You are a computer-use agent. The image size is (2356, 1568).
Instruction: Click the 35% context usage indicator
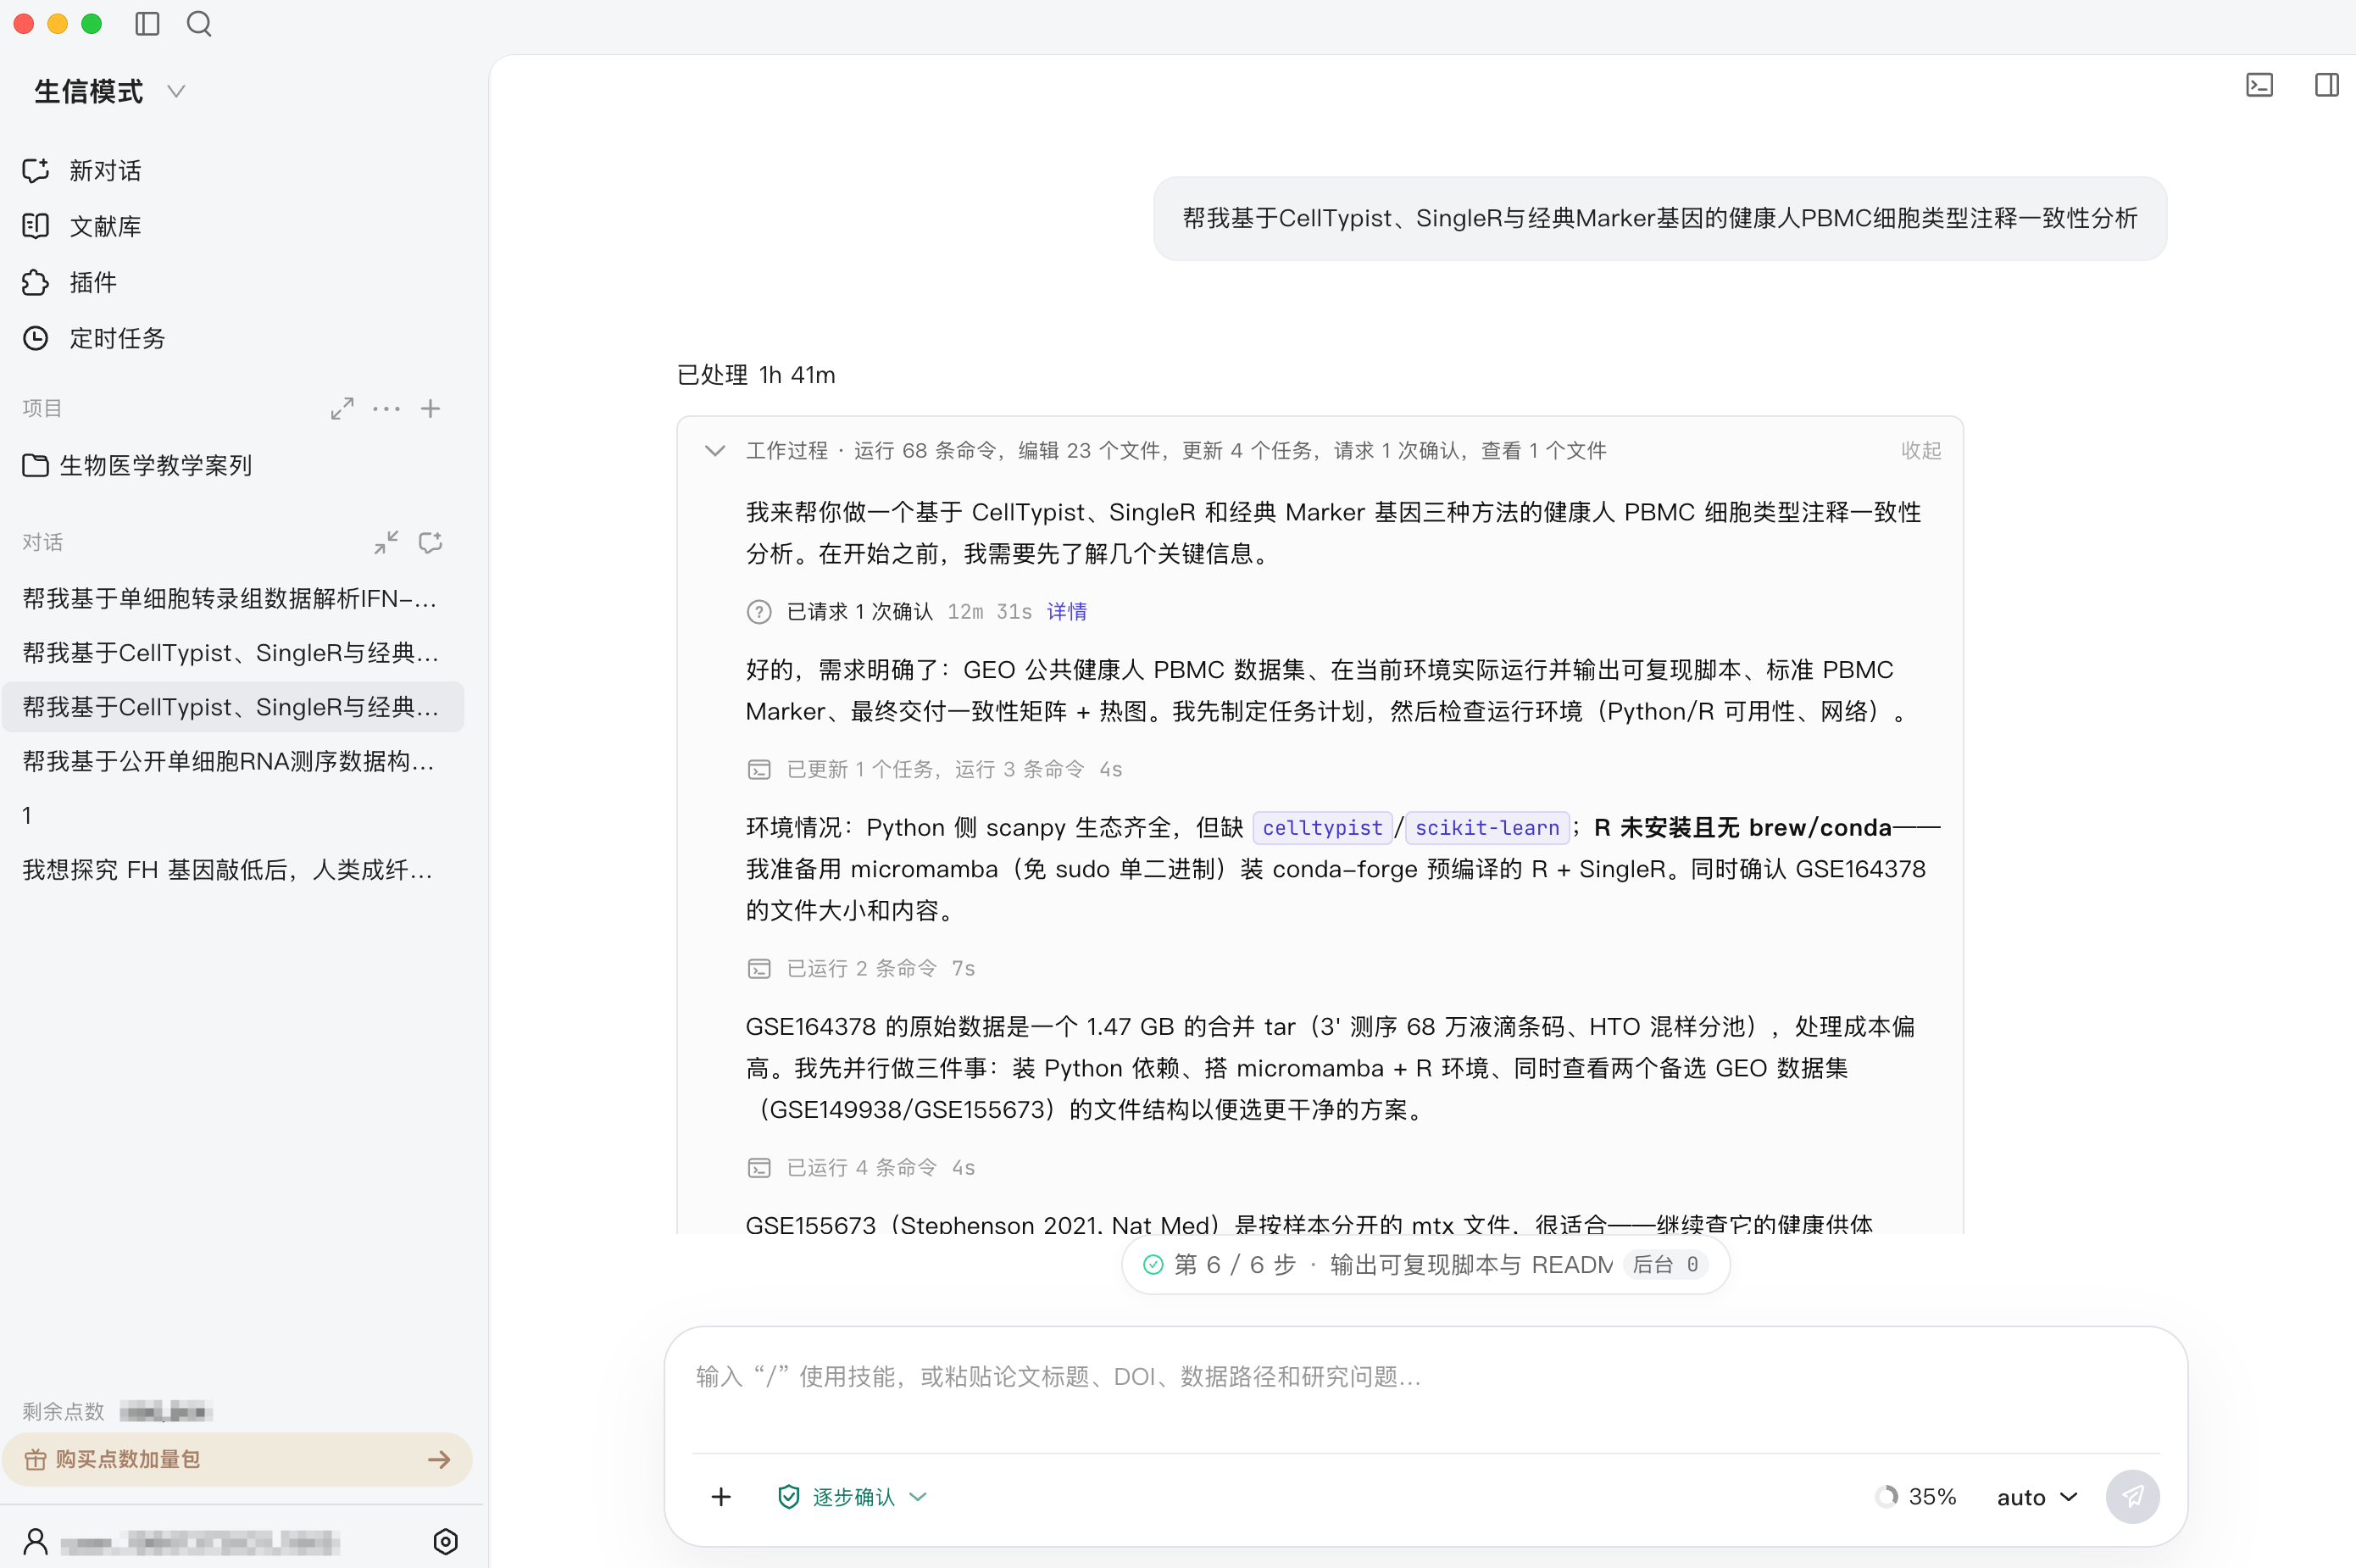(1916, 1497)
